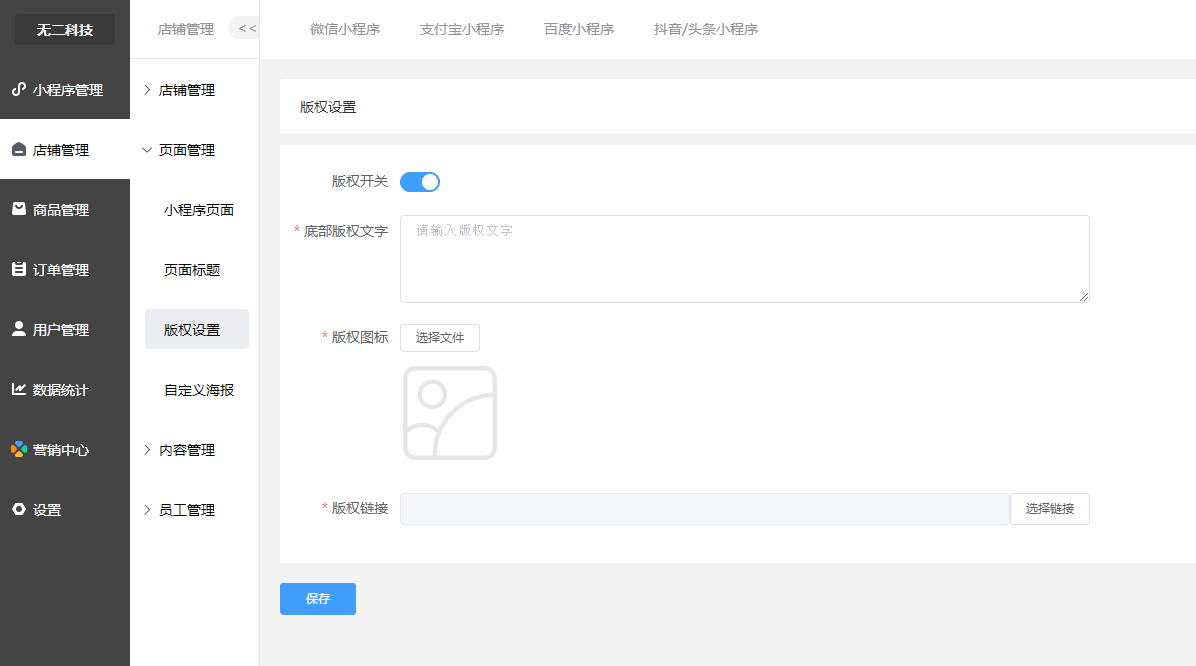
Task: Switch to the 微信小程序 tab
Action: point(345,29)
